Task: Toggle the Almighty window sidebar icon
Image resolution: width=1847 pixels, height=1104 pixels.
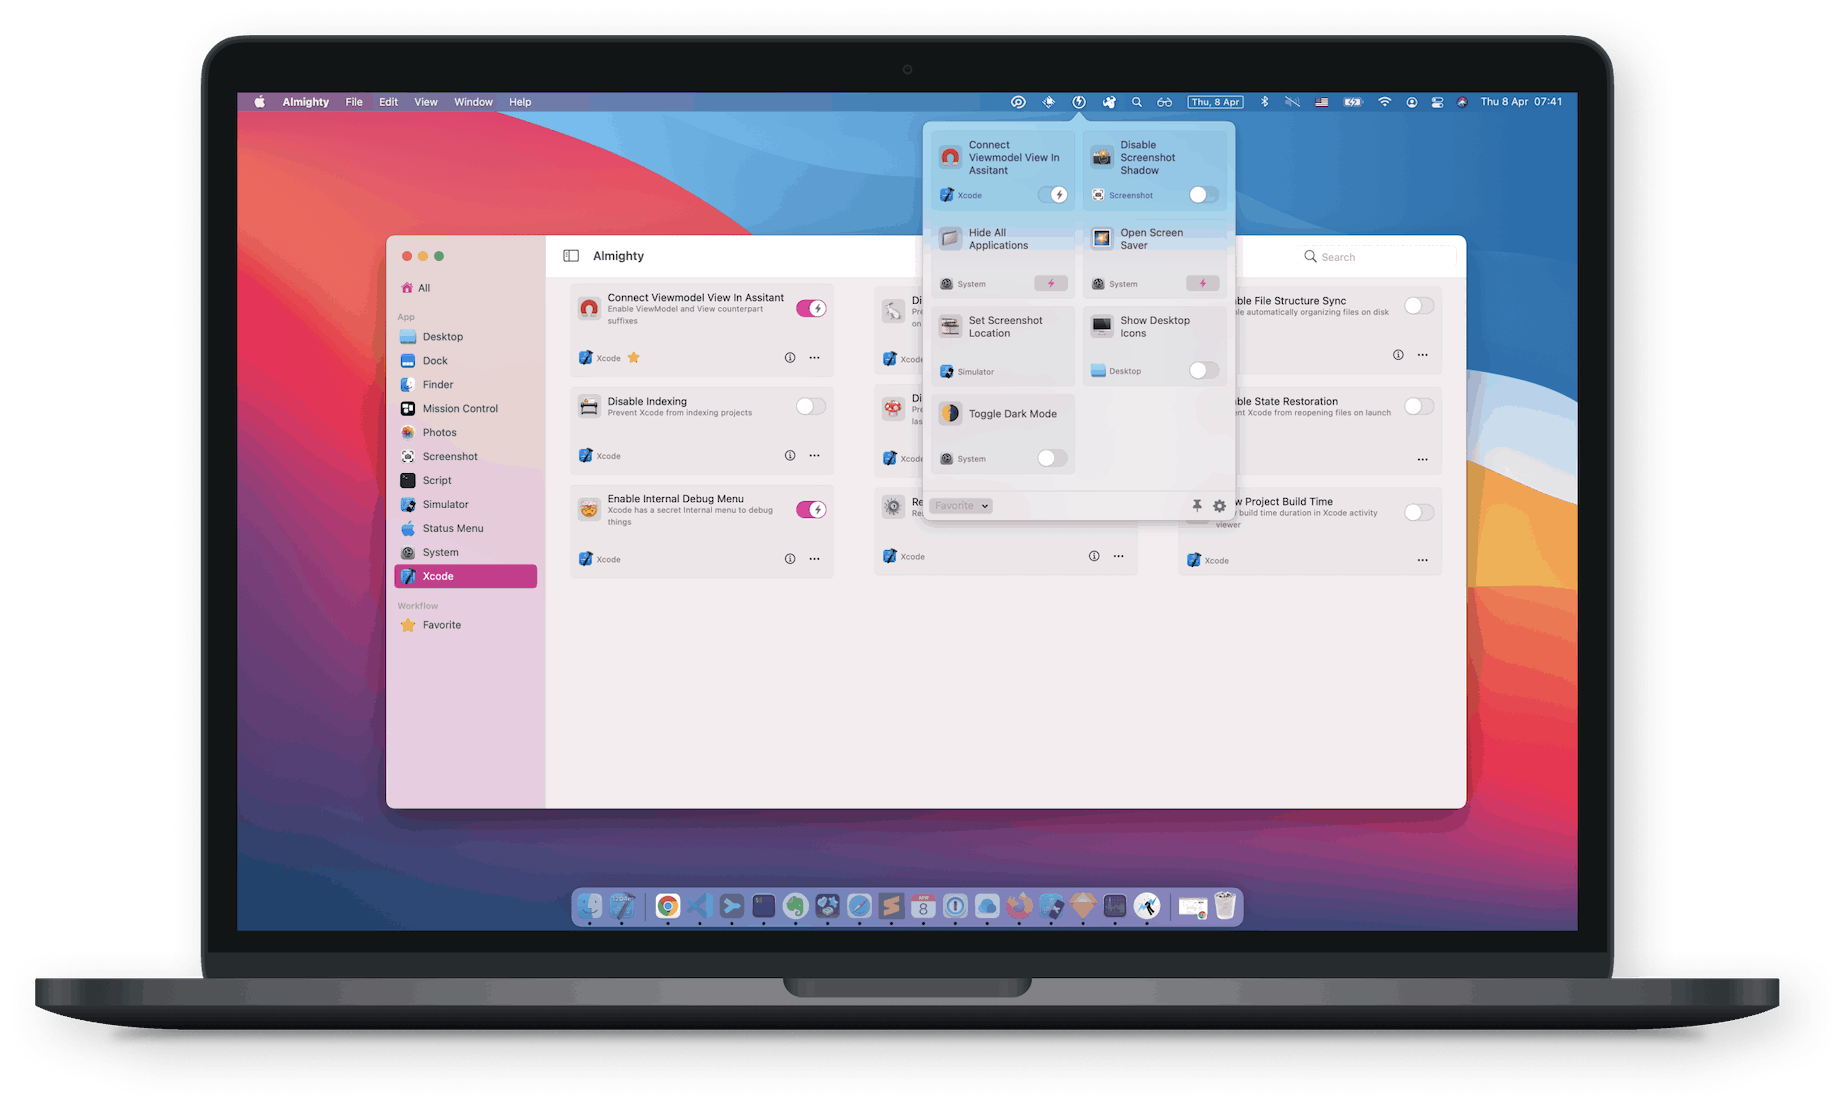Action: tap(571, 256)
